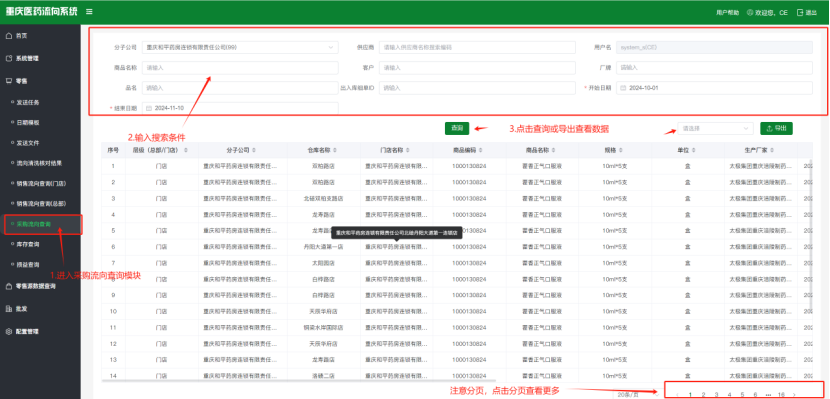This screenshot has width=830, height=399.
Task: Sort by 层级（总部/门店） column arrows
Action: pos(186,150)
